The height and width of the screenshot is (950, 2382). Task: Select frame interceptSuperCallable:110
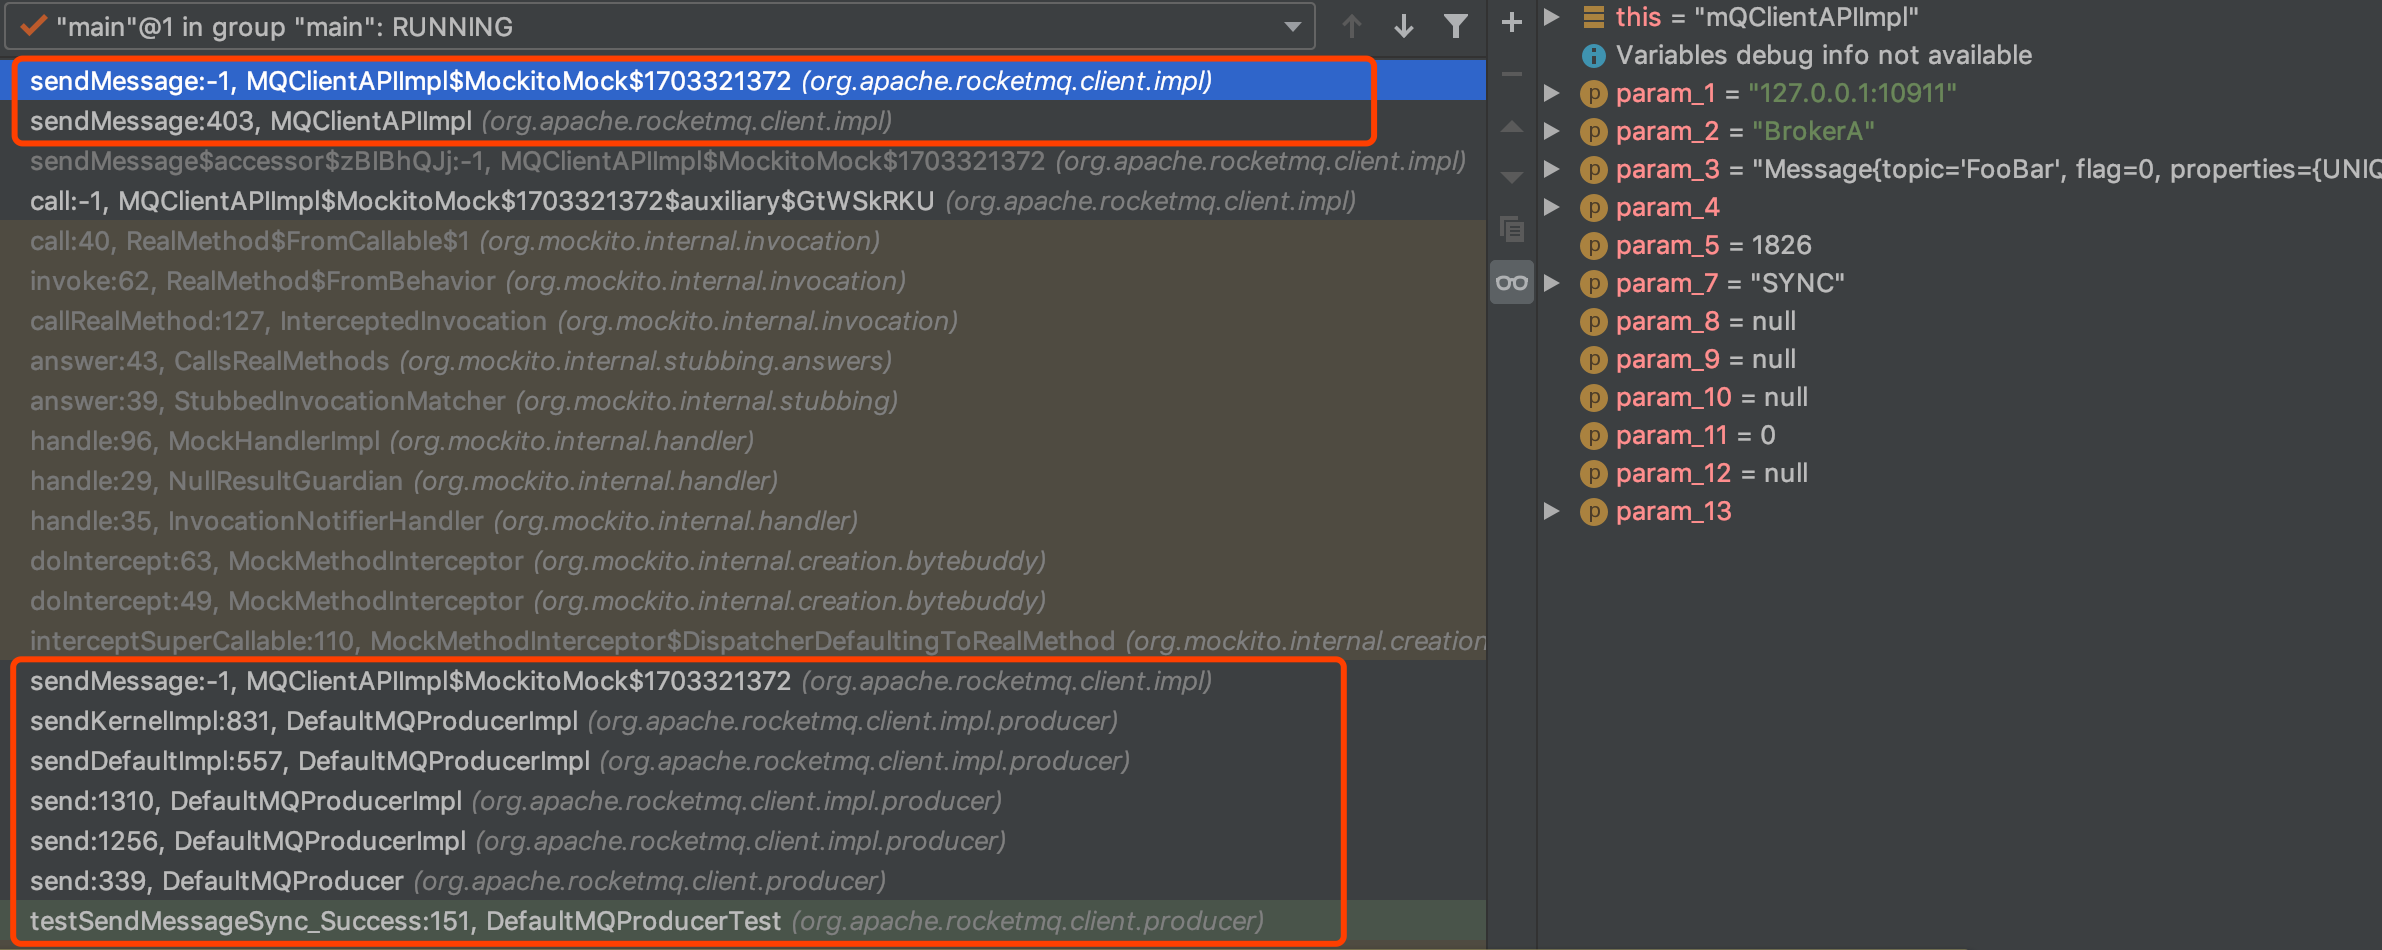click(743, 641)
